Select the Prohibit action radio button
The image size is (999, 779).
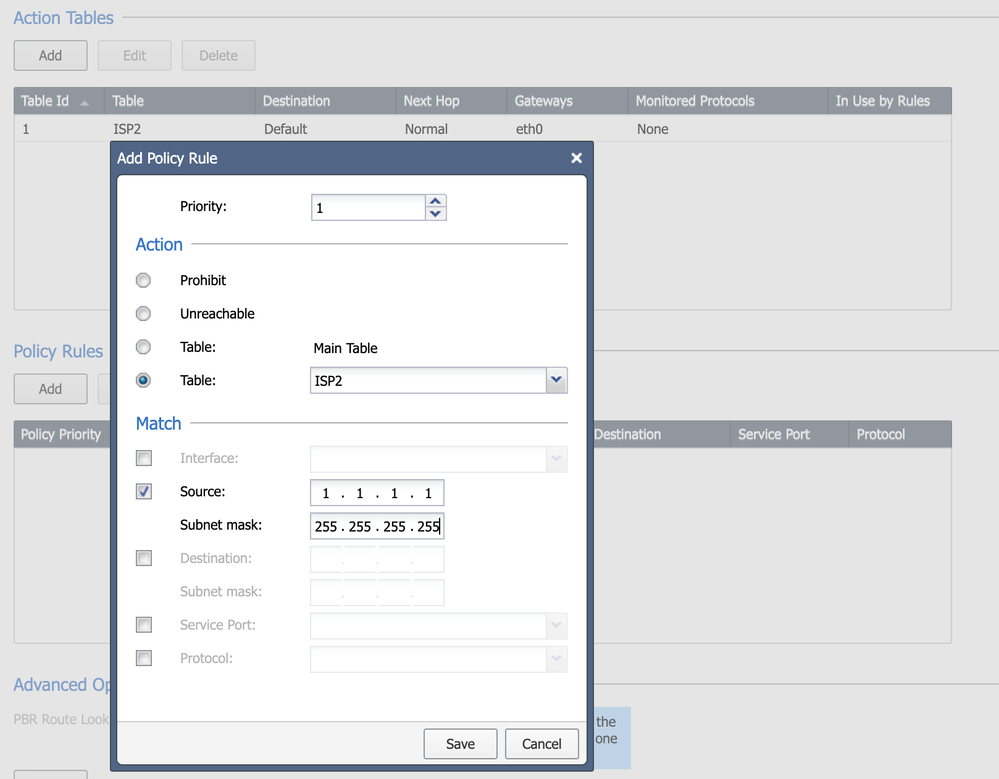pyautogui.click(x=144, y=280)
